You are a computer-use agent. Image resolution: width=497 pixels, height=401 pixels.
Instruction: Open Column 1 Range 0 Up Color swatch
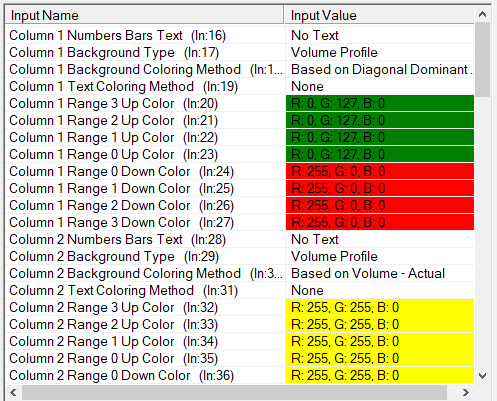(380, 154)
